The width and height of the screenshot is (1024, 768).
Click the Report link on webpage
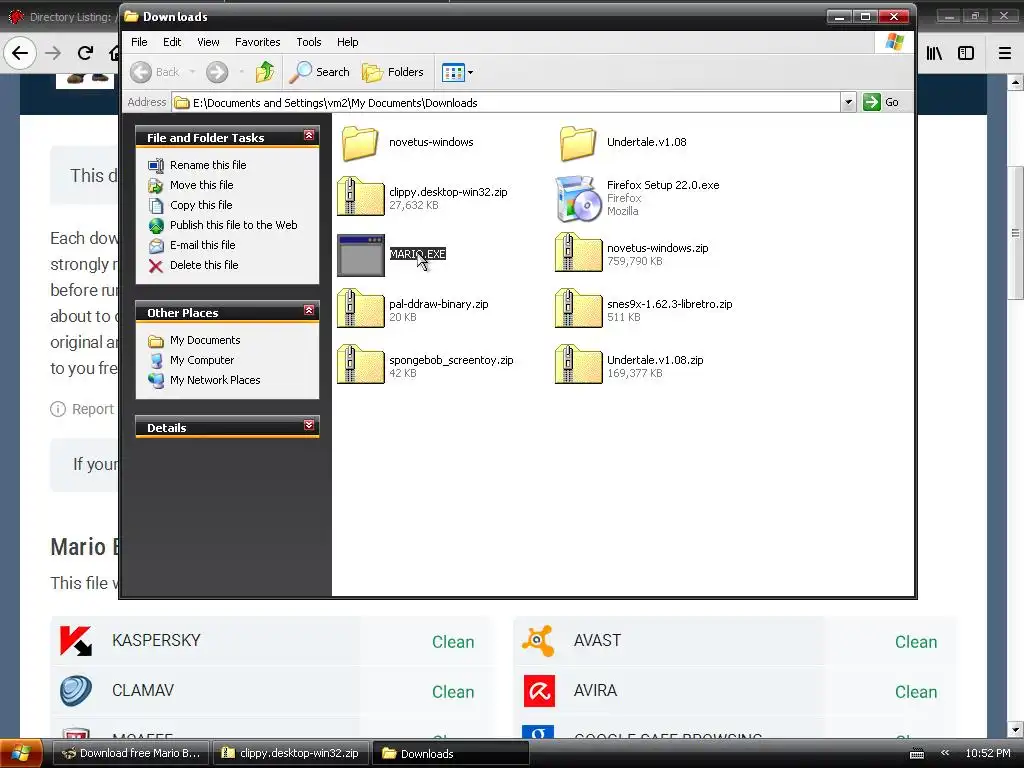click(x=82, y=409)
